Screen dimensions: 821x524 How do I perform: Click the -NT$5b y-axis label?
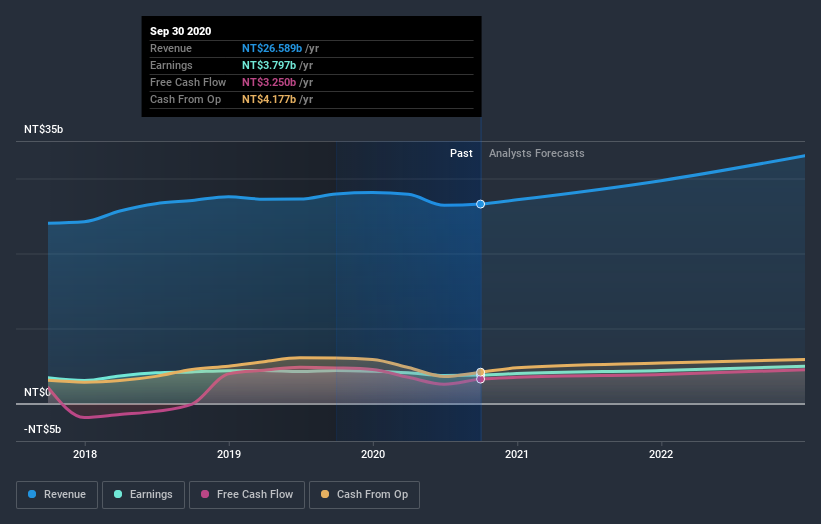click(42, 429)
